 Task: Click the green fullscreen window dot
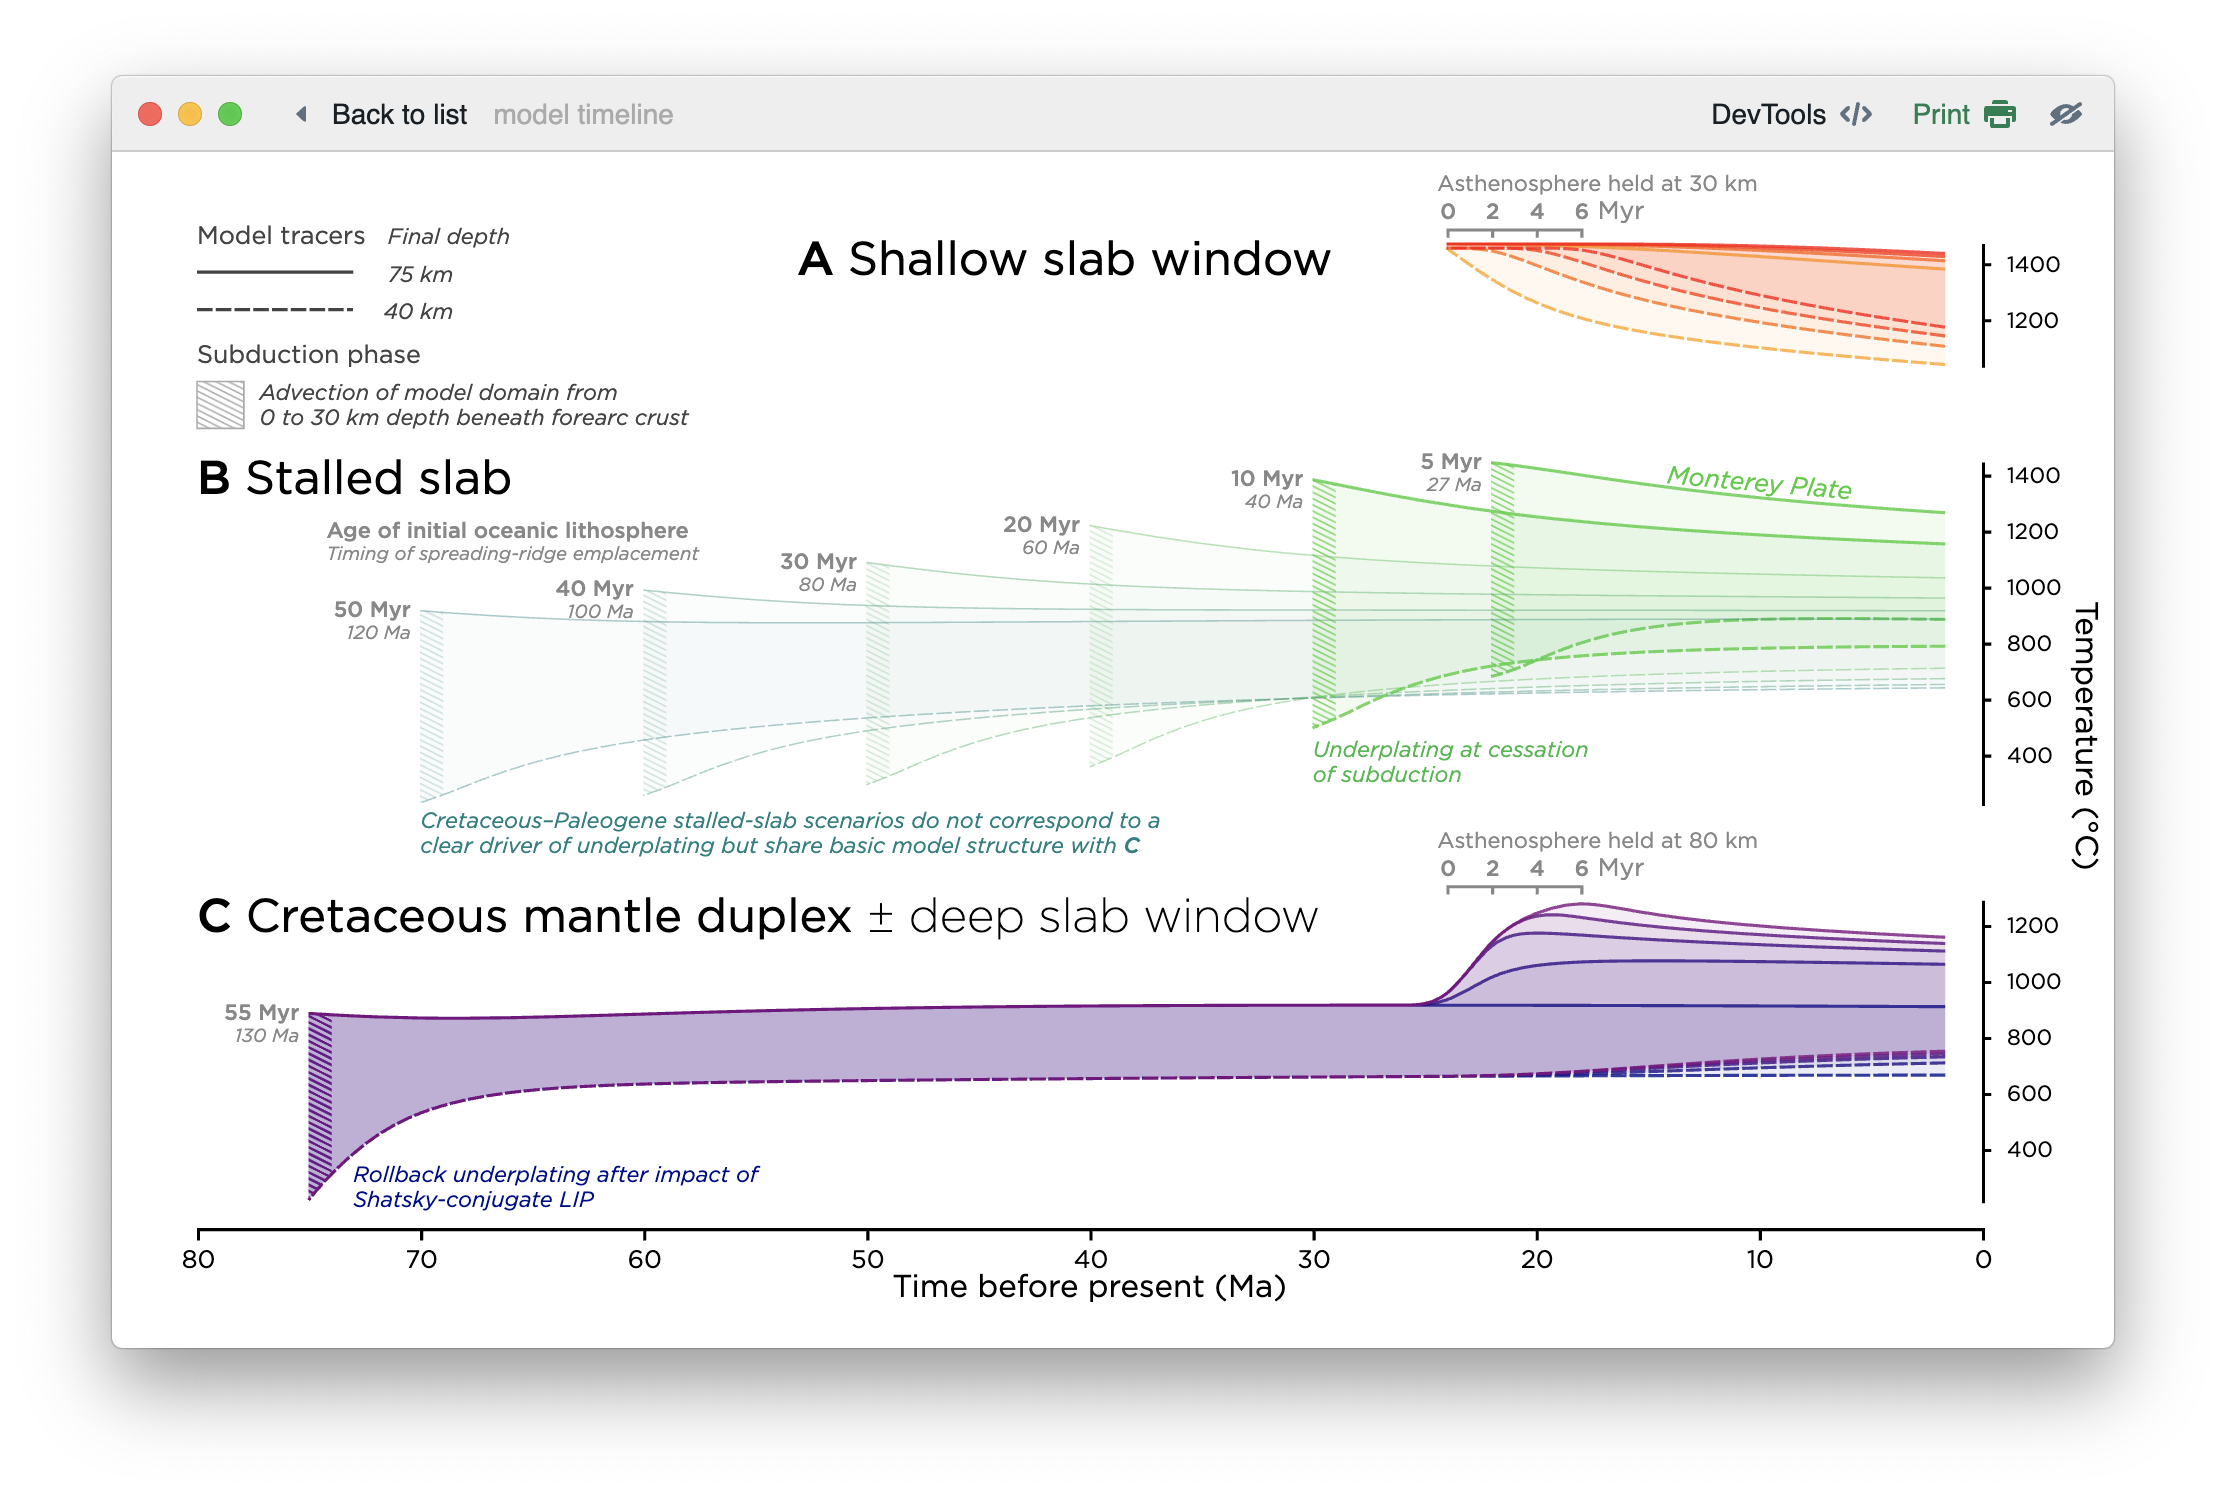pos(230,115)
